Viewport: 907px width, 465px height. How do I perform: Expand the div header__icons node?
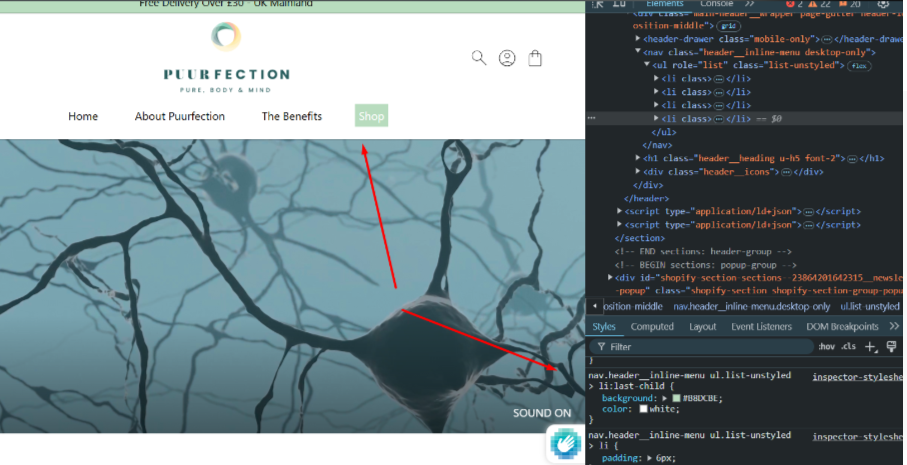[x=638, y=171]
